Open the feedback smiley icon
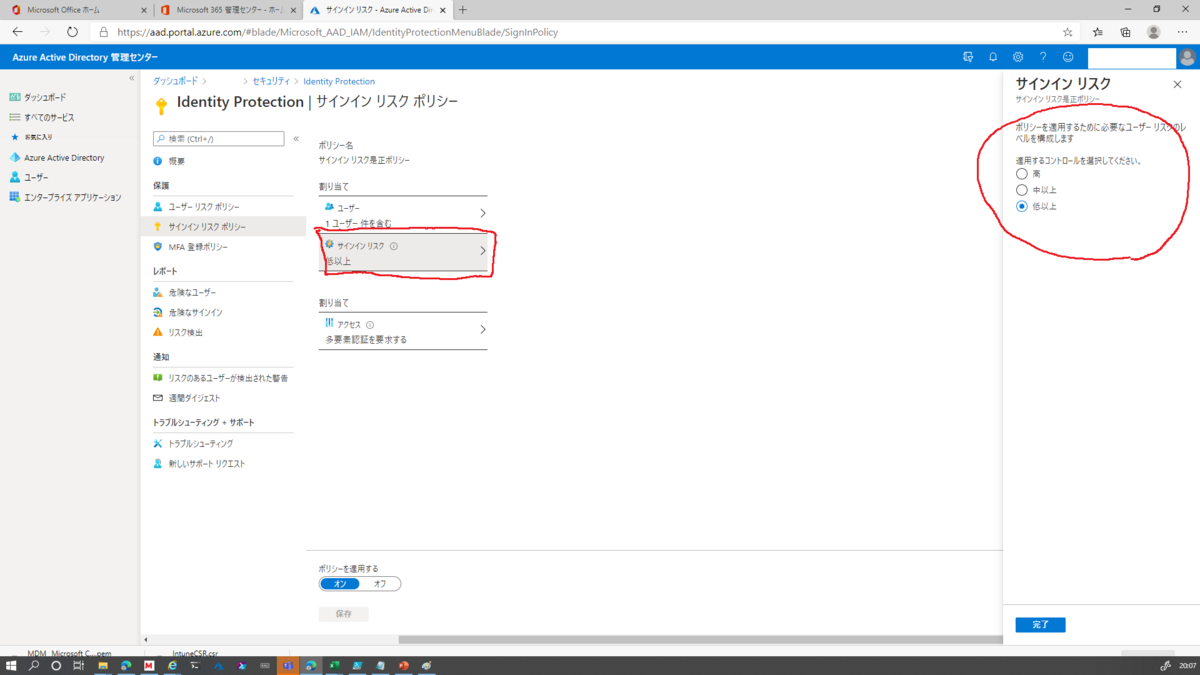The image size is (1200, 675). [1068, 57]
